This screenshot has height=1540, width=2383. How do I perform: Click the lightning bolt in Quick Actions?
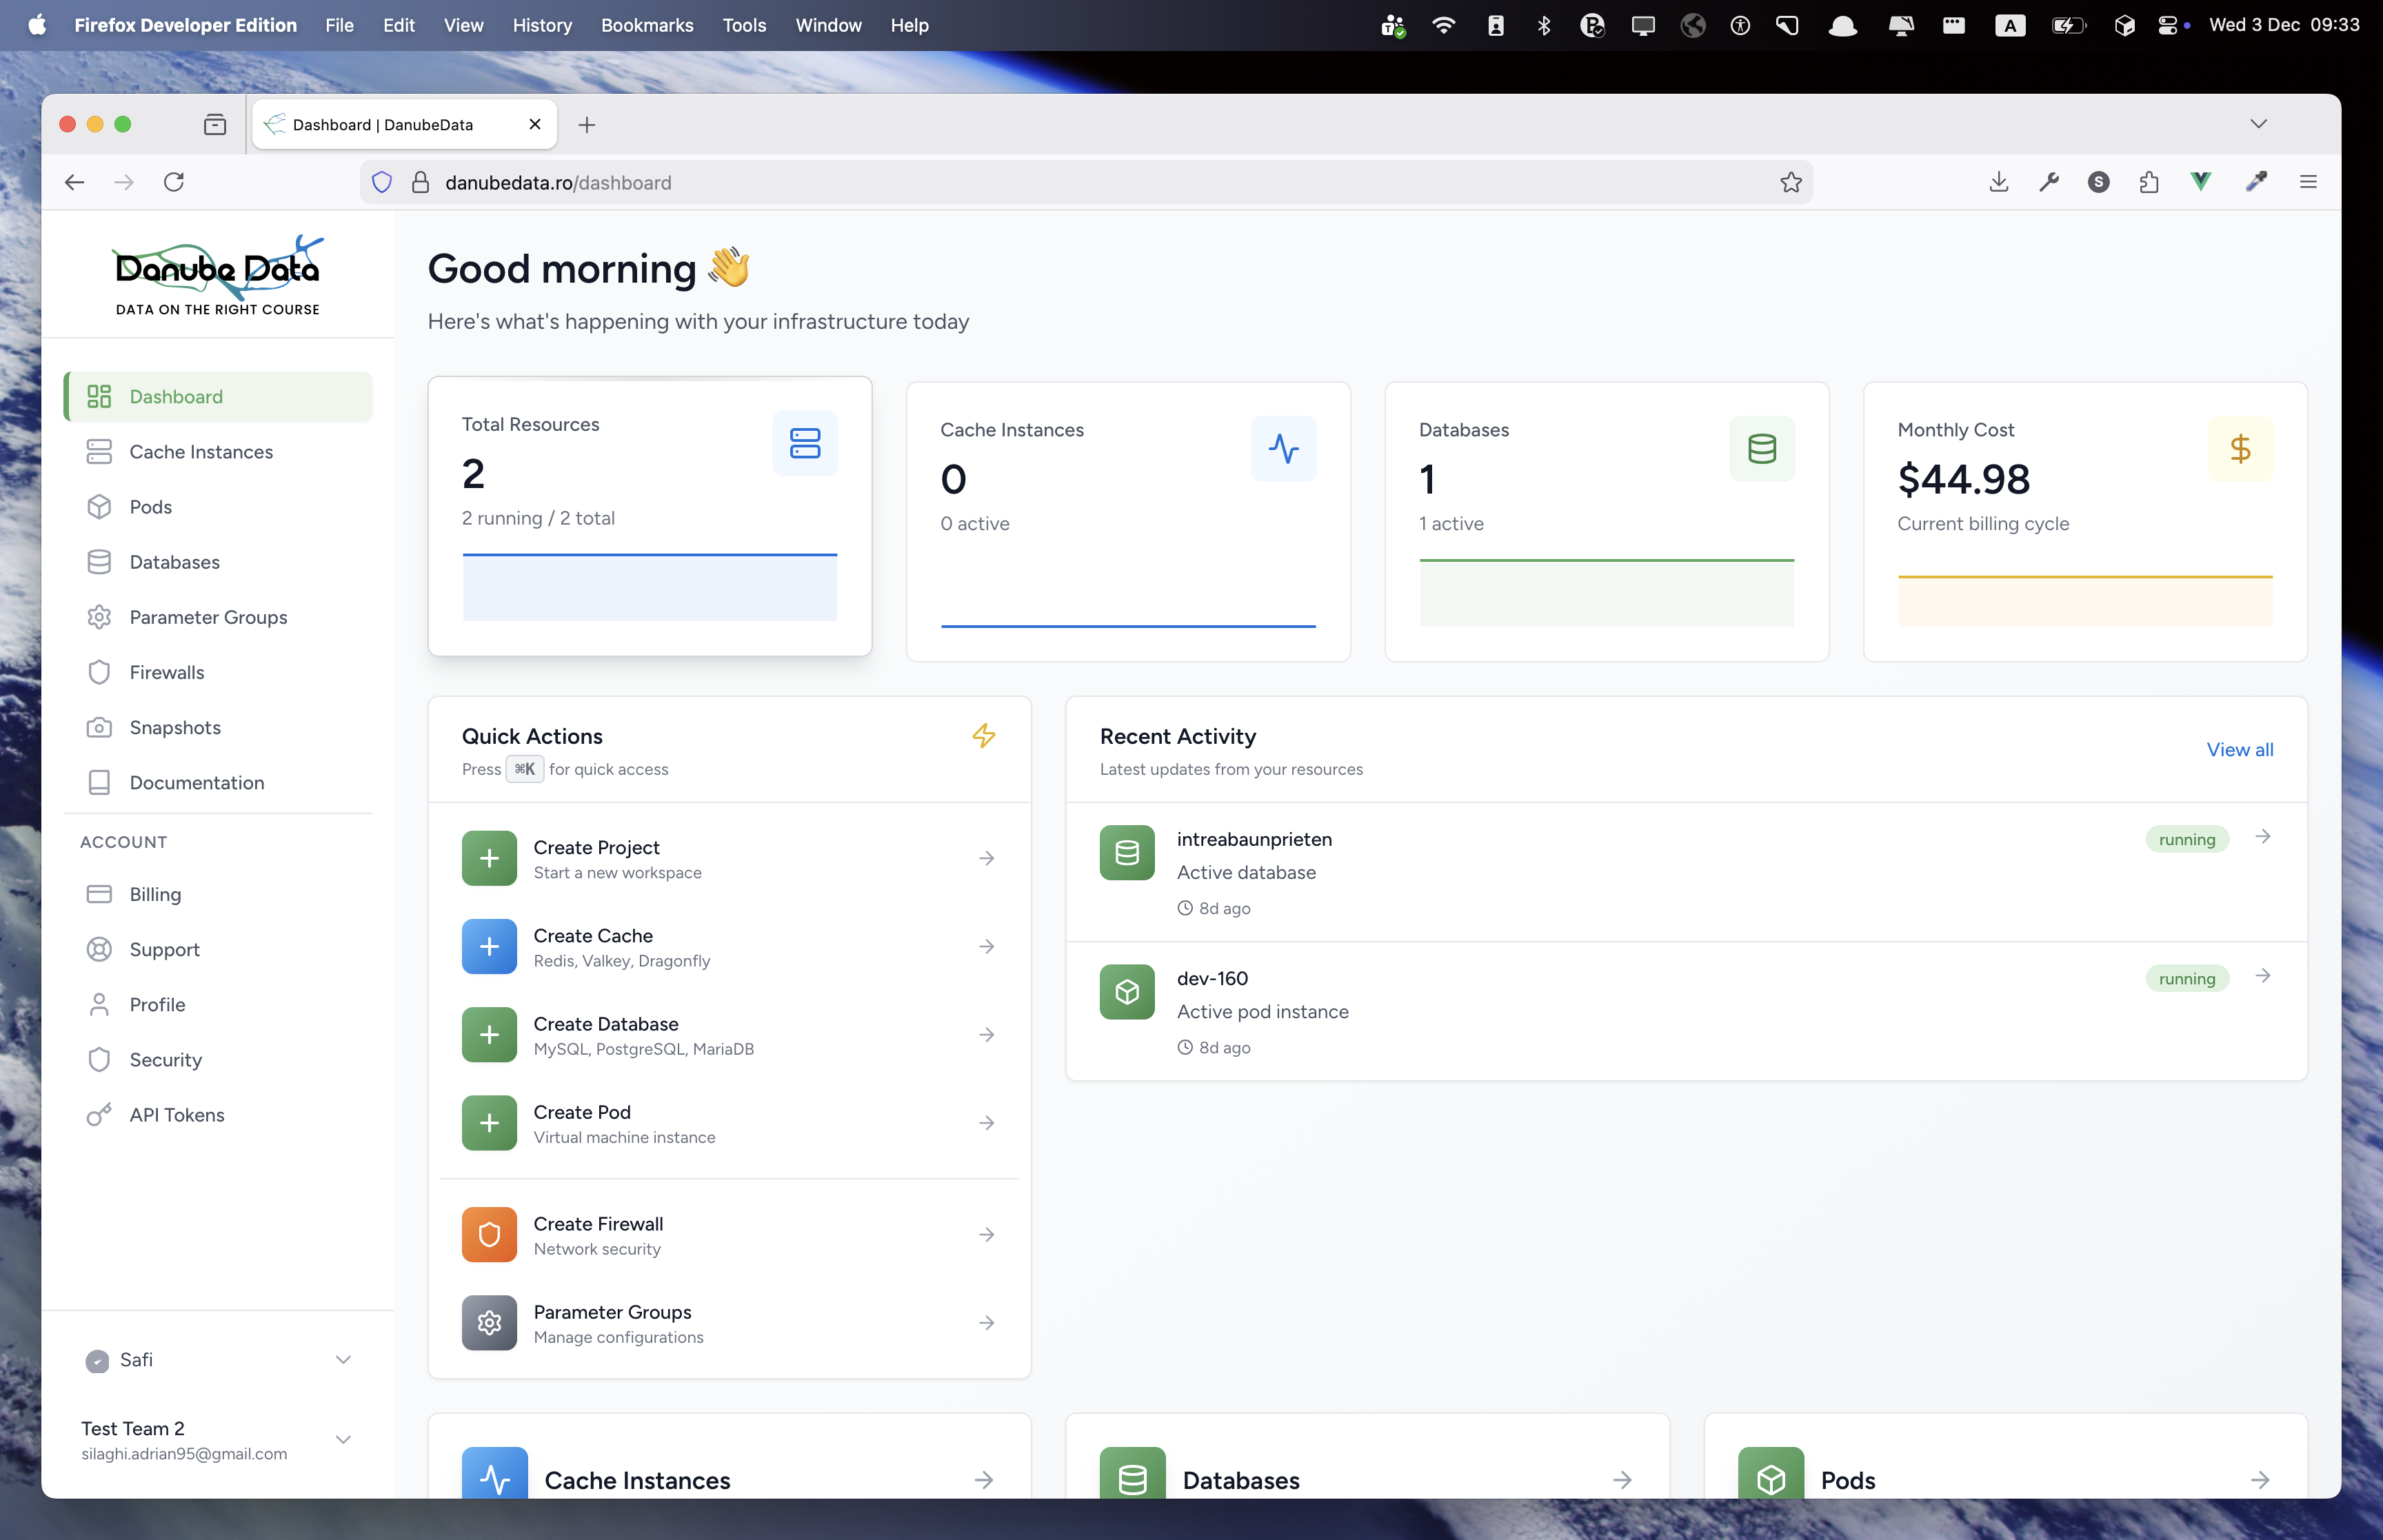(984, 735)
